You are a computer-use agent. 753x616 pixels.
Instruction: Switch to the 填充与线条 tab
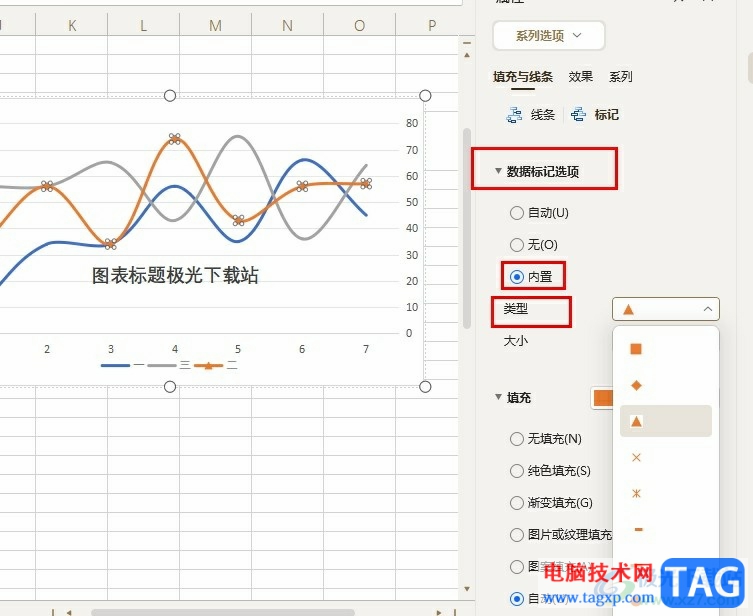[x=522, y=77]
